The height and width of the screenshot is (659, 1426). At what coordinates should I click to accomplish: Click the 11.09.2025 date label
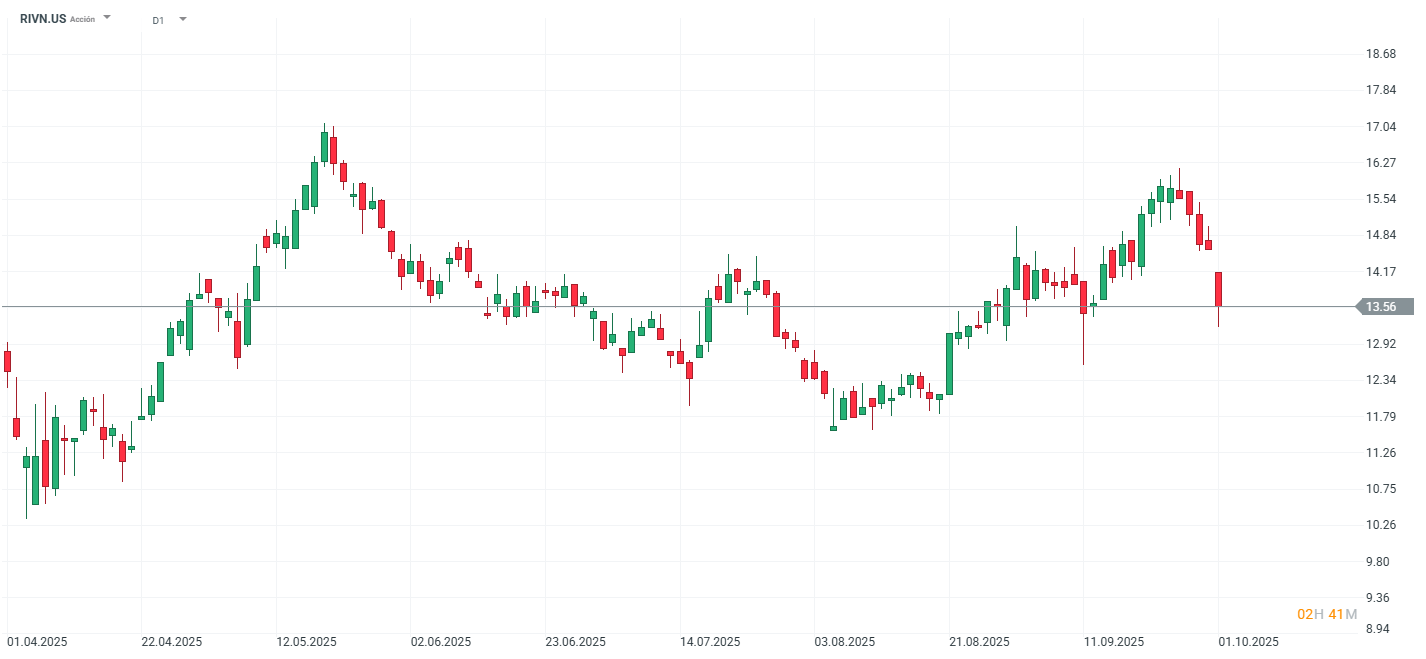pyautogui.click(x=1114, y=642)
